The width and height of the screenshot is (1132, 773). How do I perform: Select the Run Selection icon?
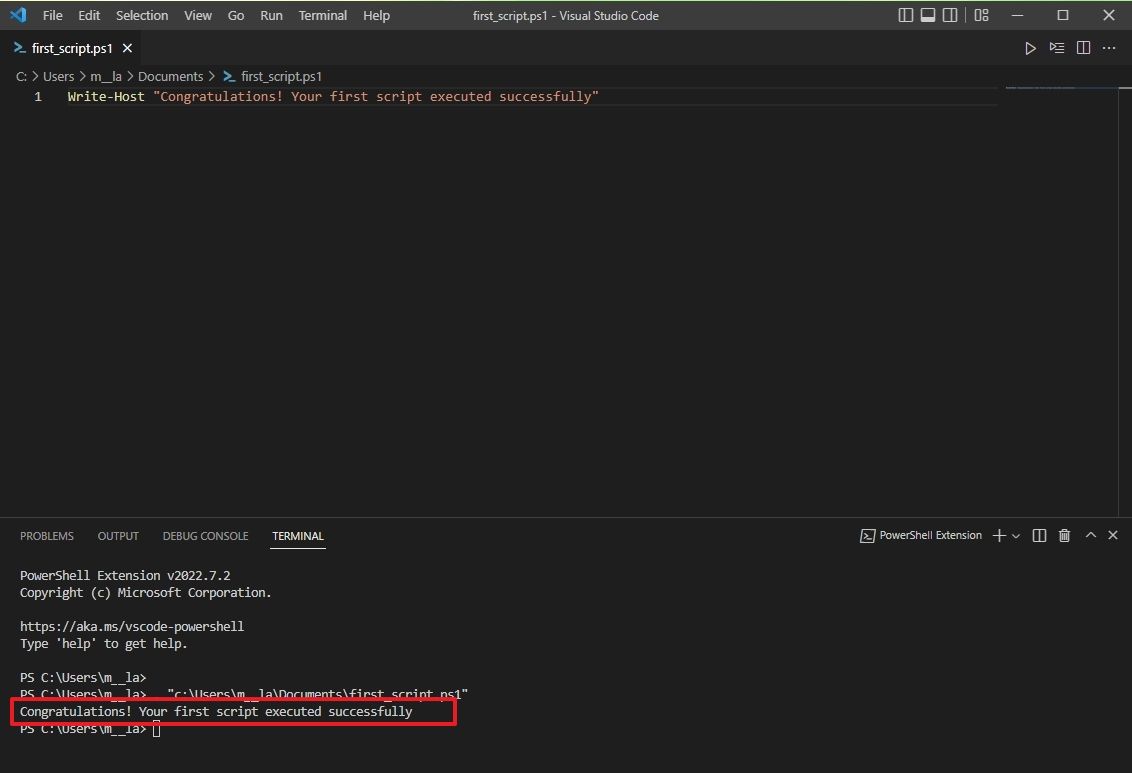[1057, 47]
